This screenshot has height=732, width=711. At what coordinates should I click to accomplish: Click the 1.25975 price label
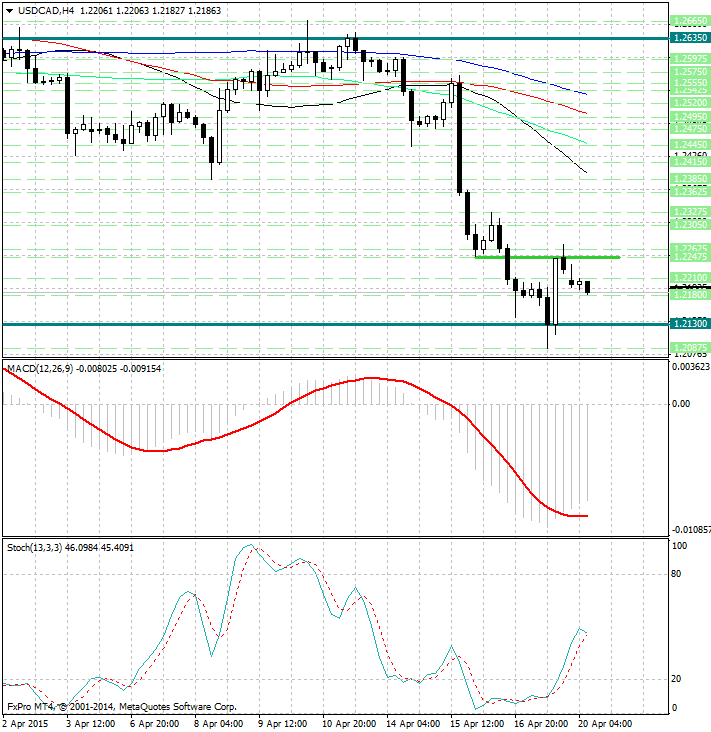690,59
